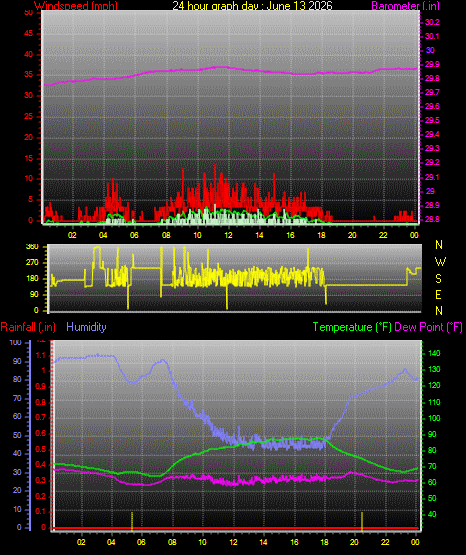Click the S compass label on direction chart

coord(438,279)
